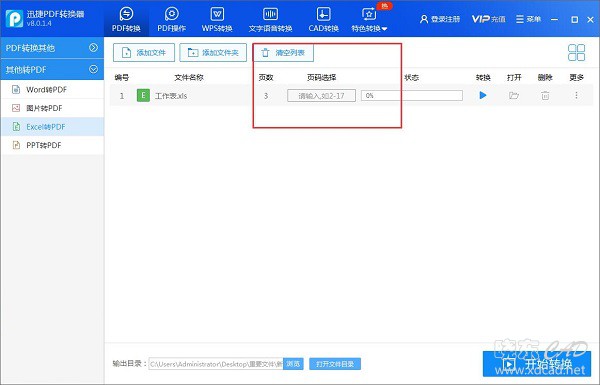Open the 菜单 hamburger menu
Image resolution: width=600 pixels, height=385 pixels.
pyautogui.click(x=528, y=19)
